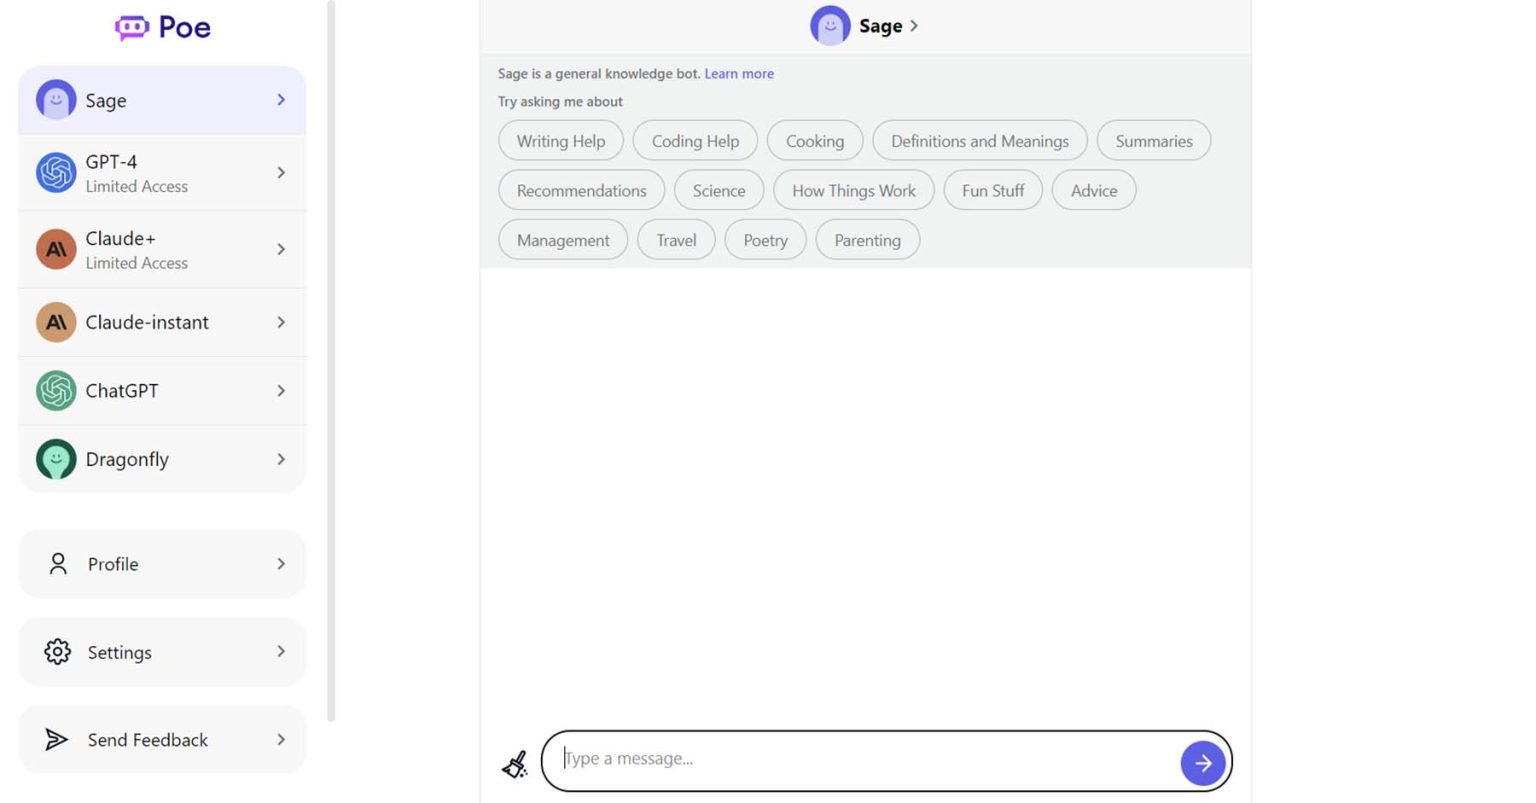Click the broom clear-conversation icon

[x=514, y=762]
